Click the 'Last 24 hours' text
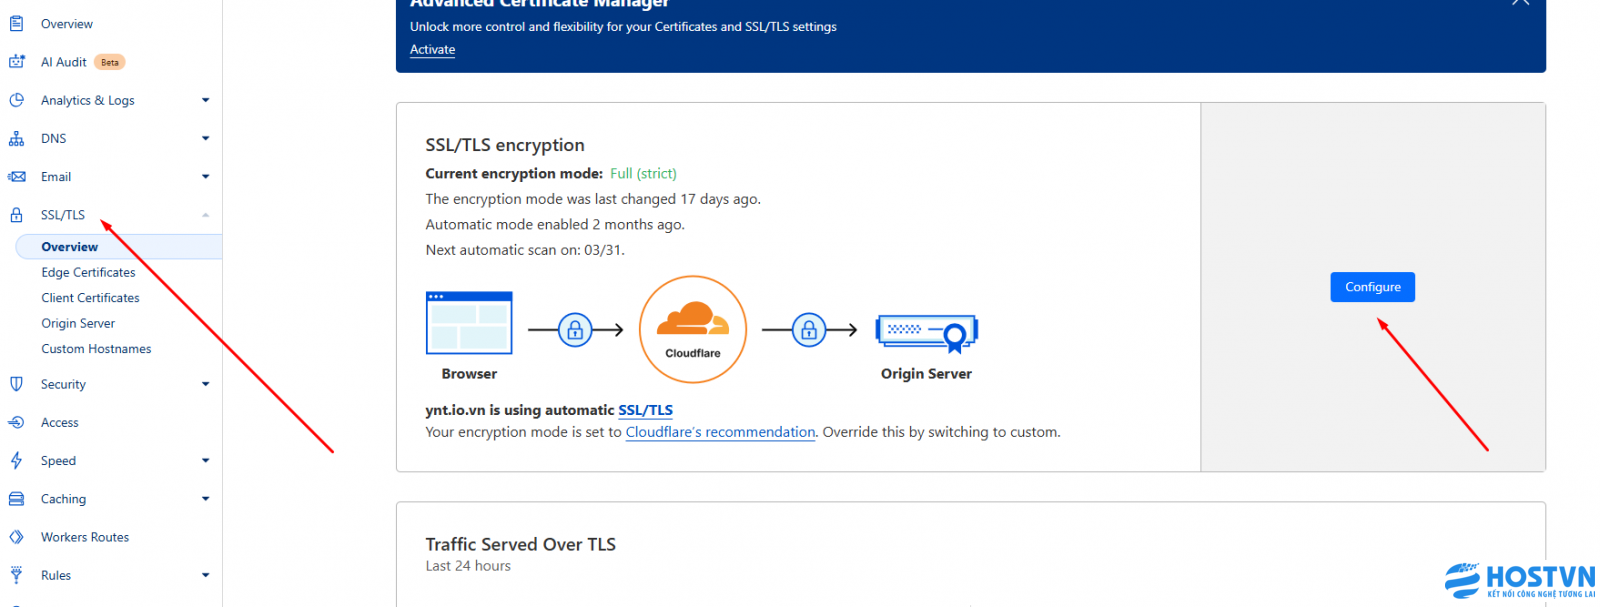The image size is (1600, 607). 468,566
